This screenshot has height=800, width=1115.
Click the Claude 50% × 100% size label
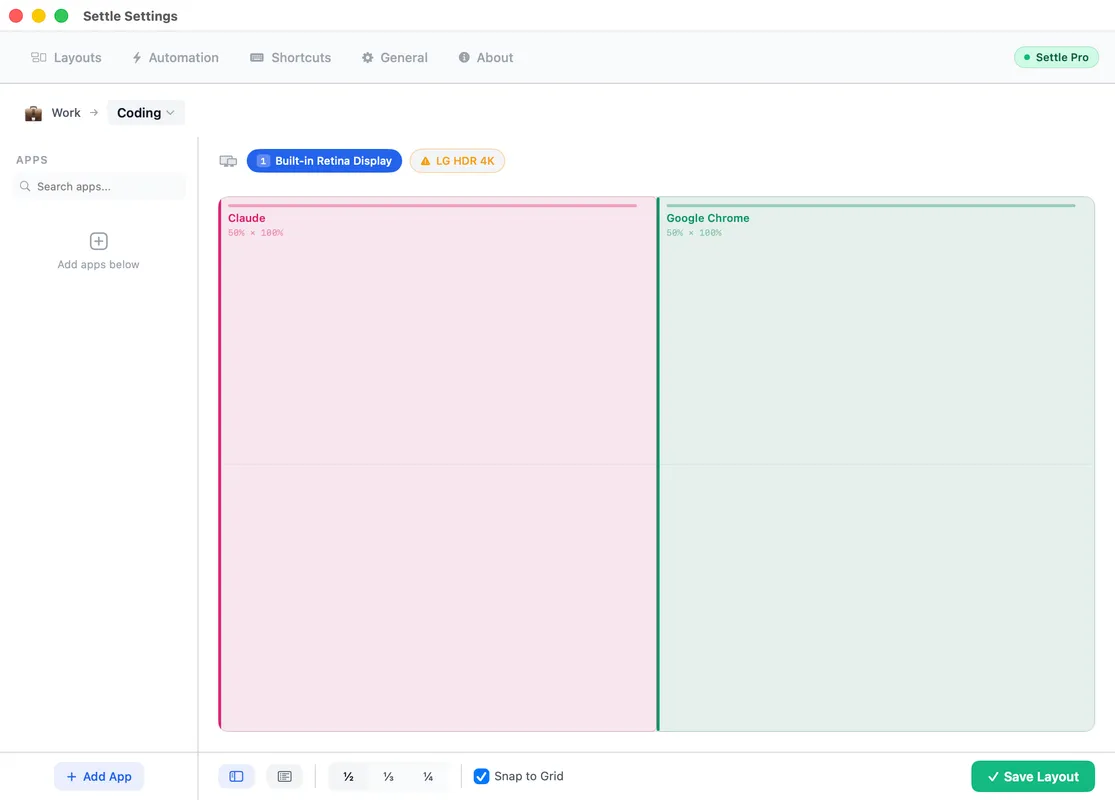255,233
